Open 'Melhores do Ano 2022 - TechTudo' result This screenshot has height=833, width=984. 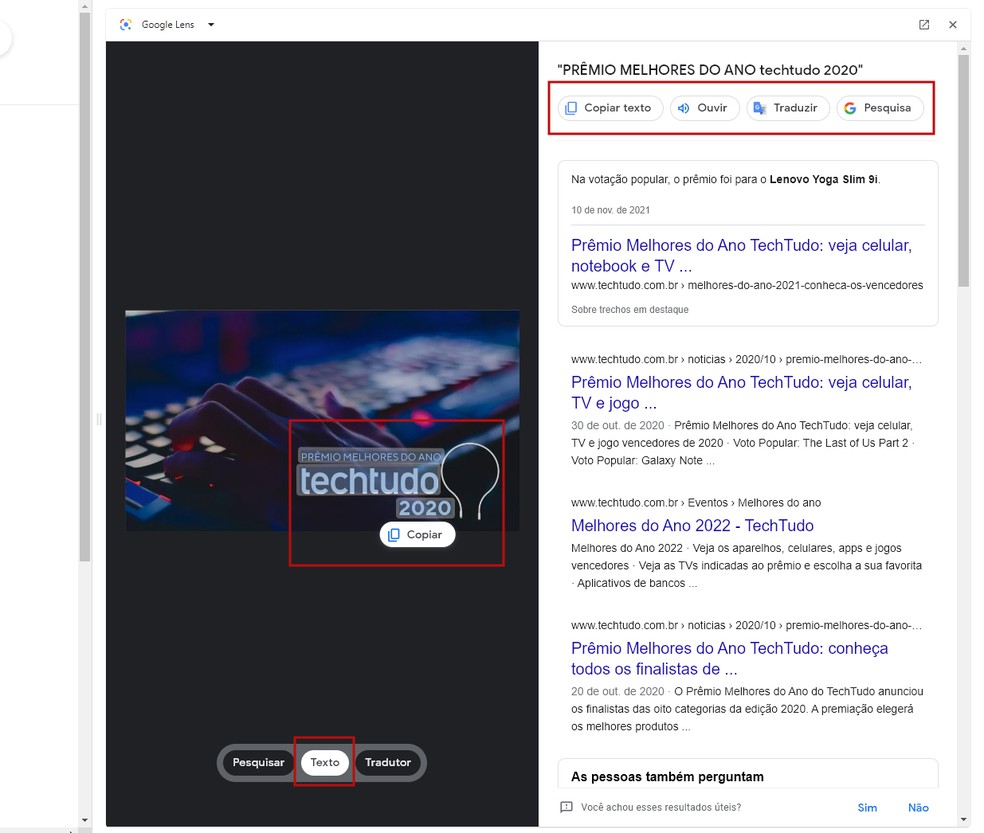pyautogui.click(x=692, y=525)
